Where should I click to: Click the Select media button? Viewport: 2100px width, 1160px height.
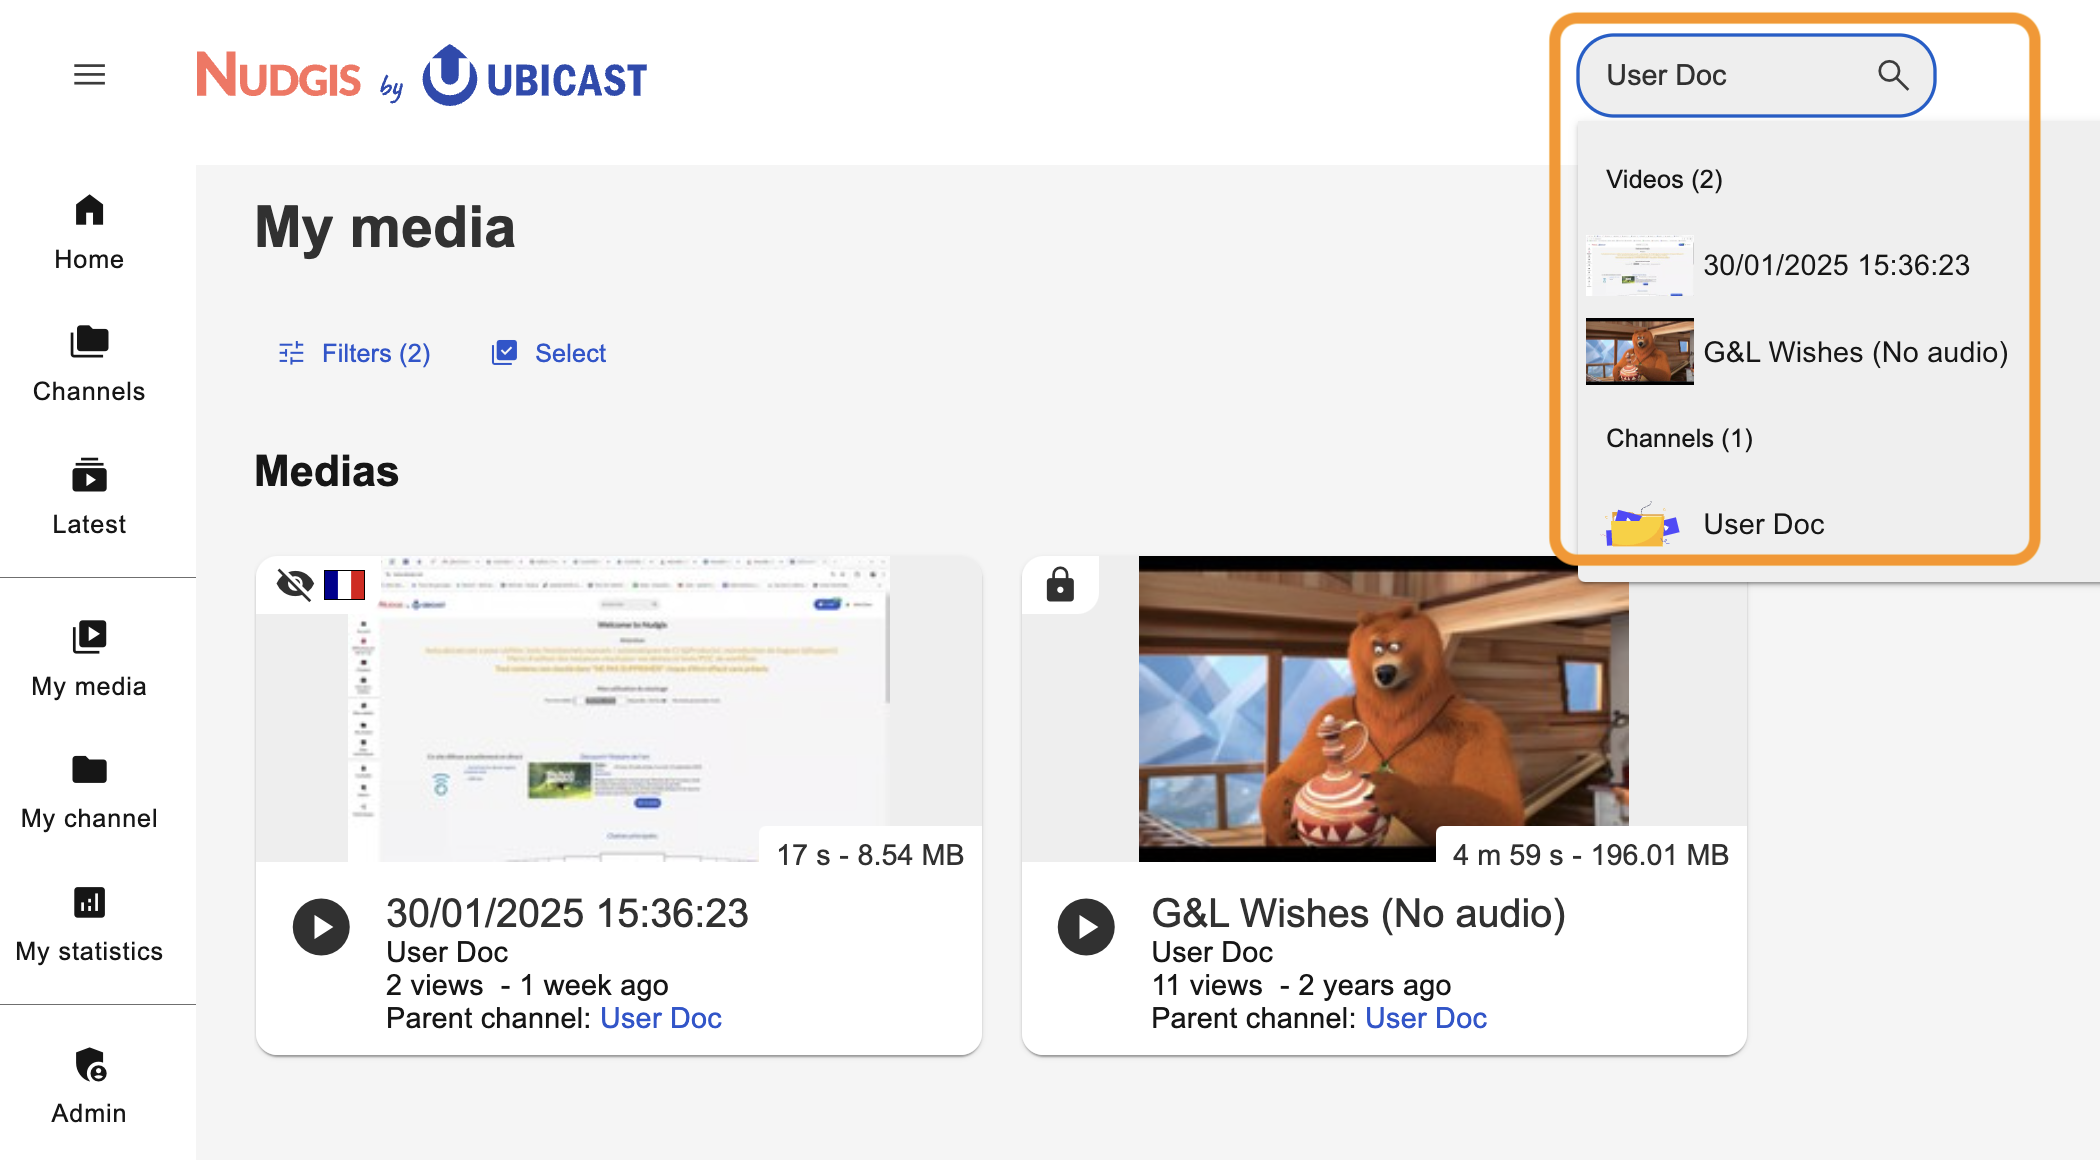click(x=549, y=353)
